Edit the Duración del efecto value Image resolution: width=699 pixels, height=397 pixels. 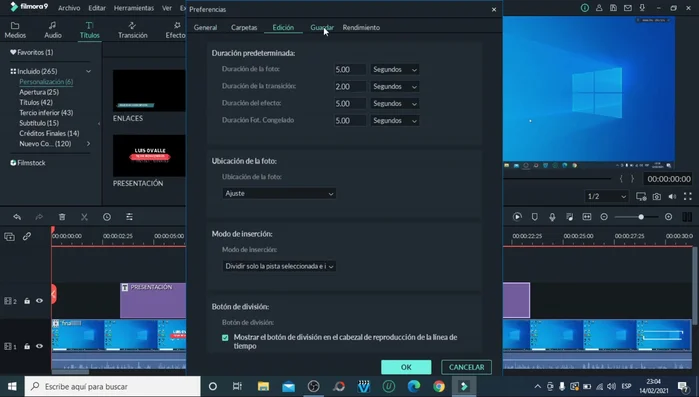tap(350, 103)
